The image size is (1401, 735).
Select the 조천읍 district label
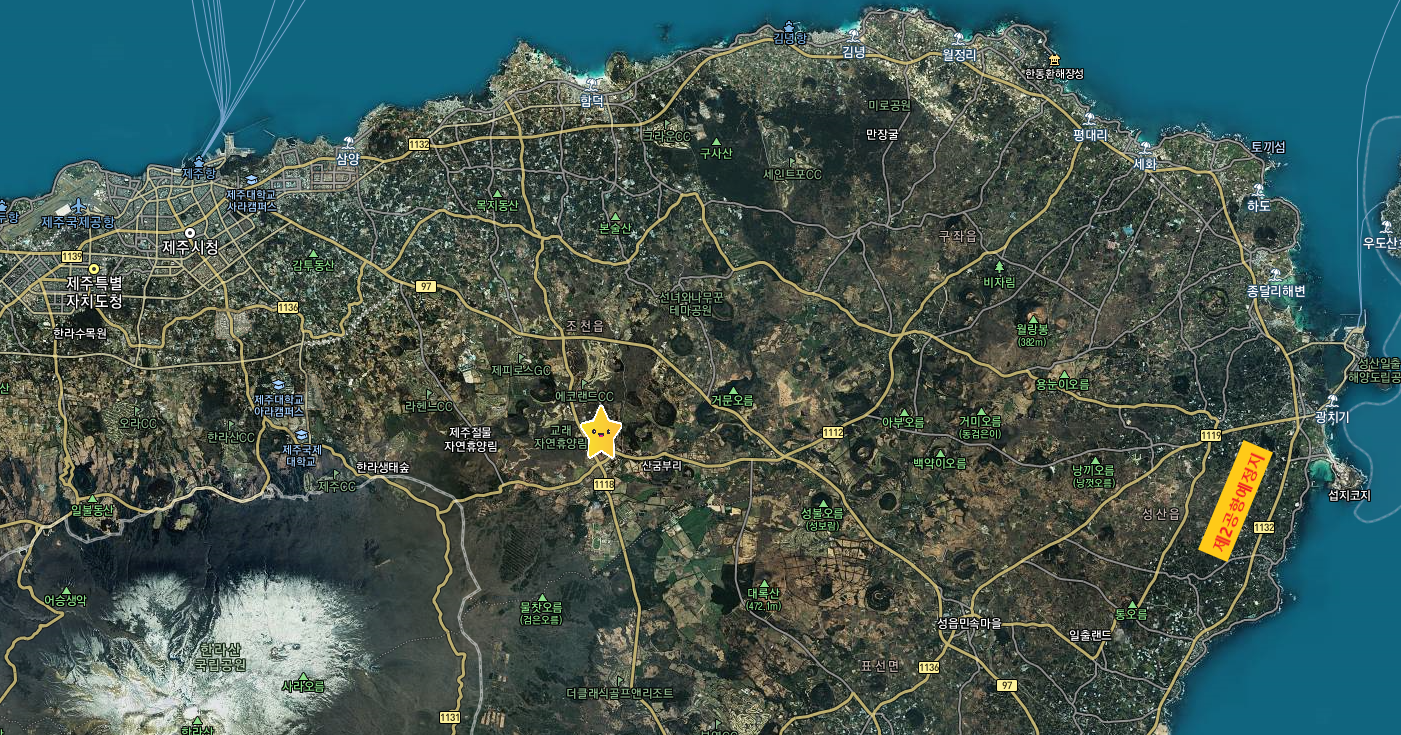(586, 327)
